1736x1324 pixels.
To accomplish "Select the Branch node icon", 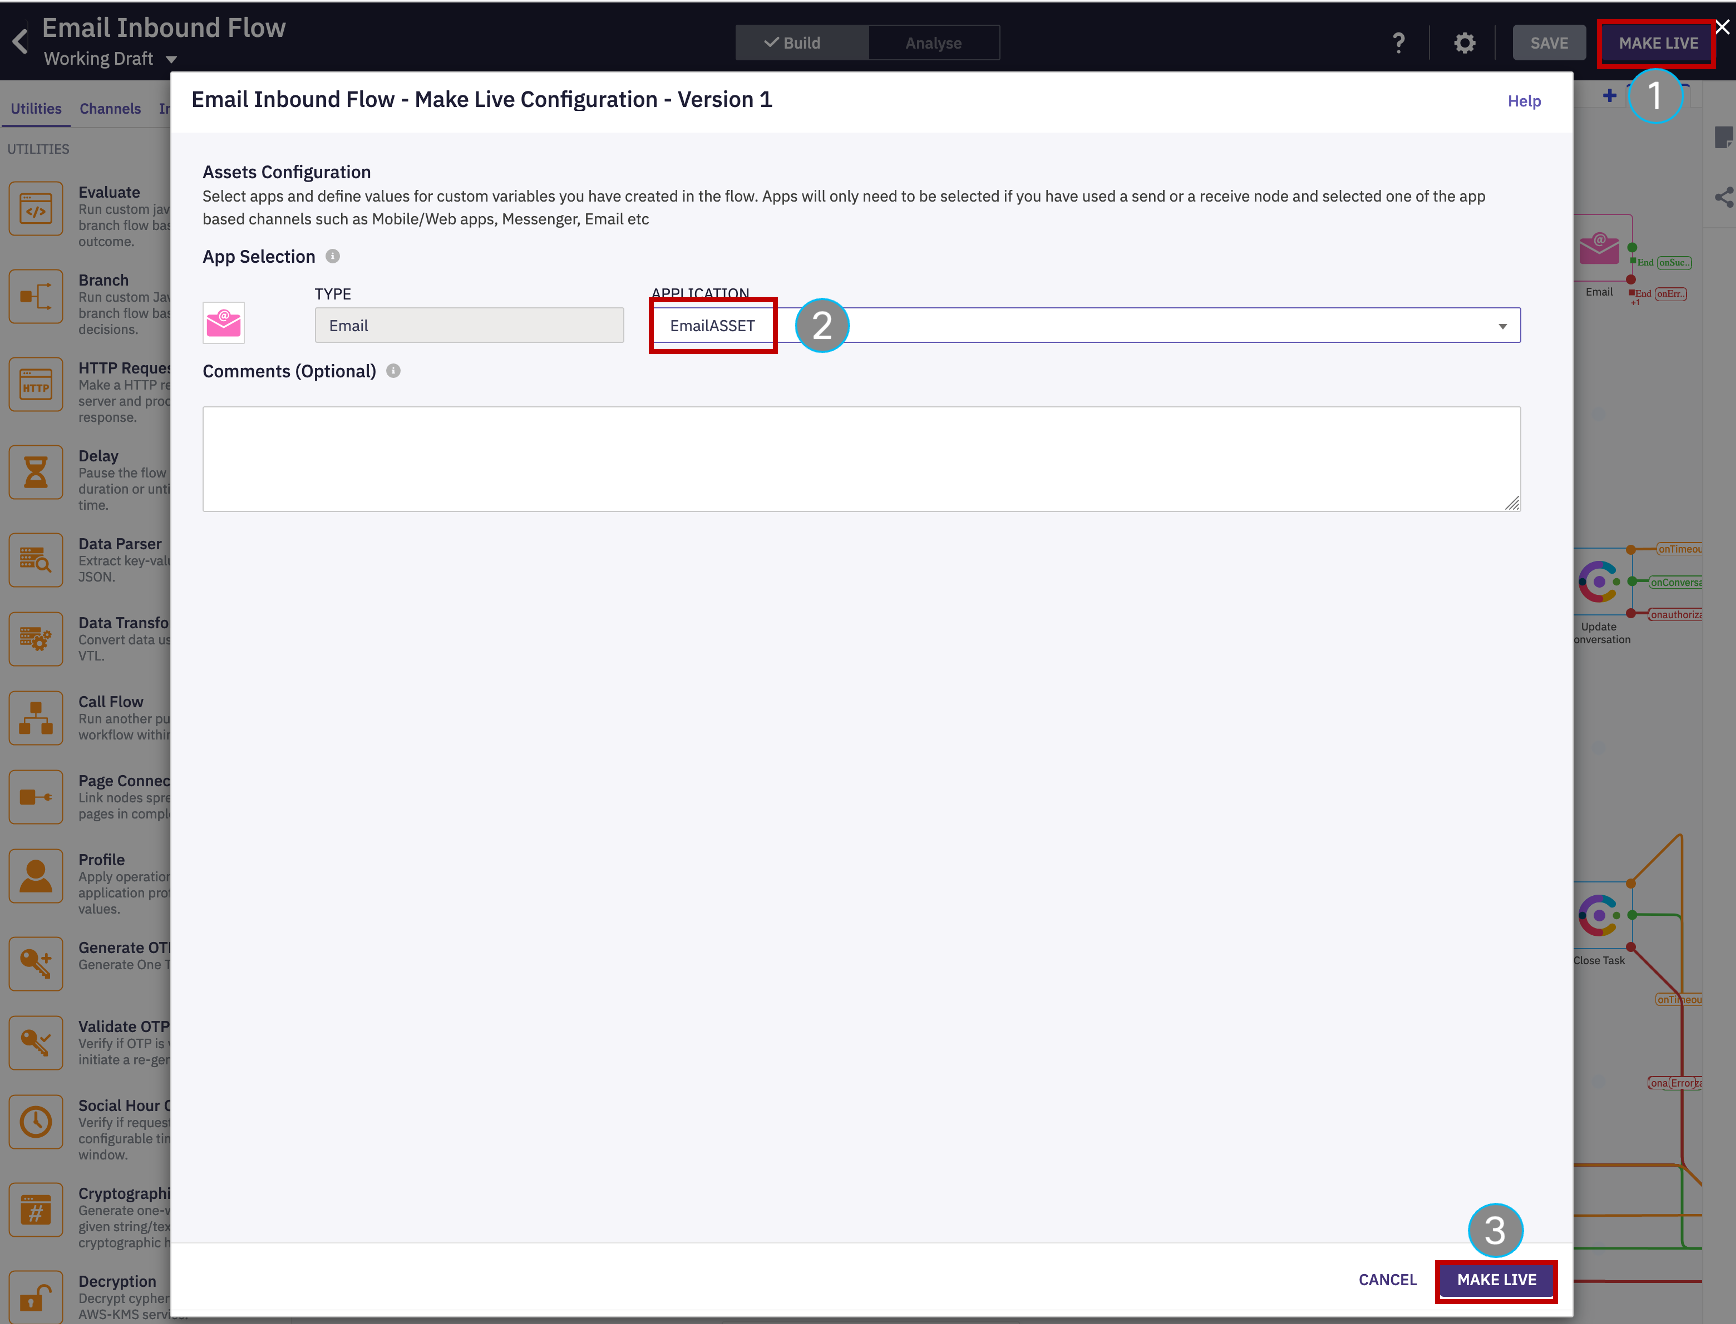I will [36, 297].
